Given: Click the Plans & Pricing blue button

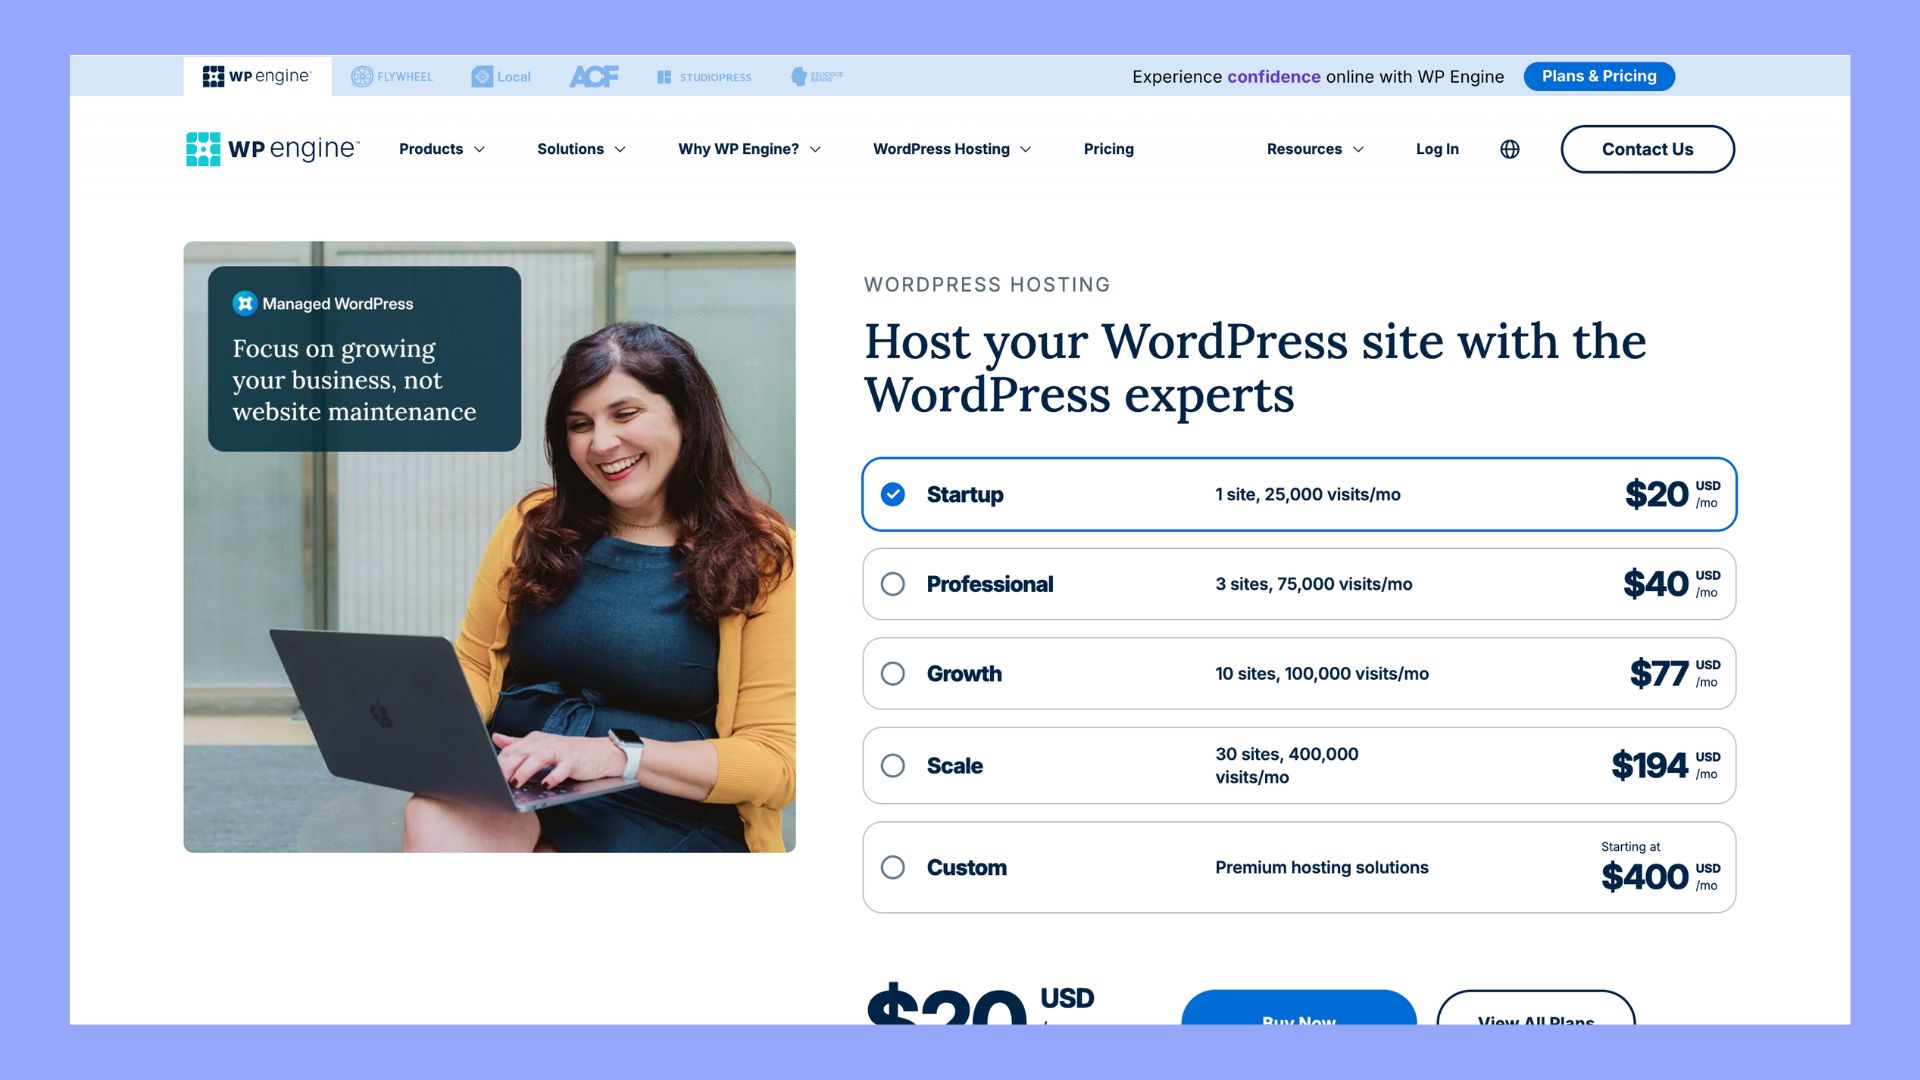Looking at the screenshot, I should tap(1600, 75).
